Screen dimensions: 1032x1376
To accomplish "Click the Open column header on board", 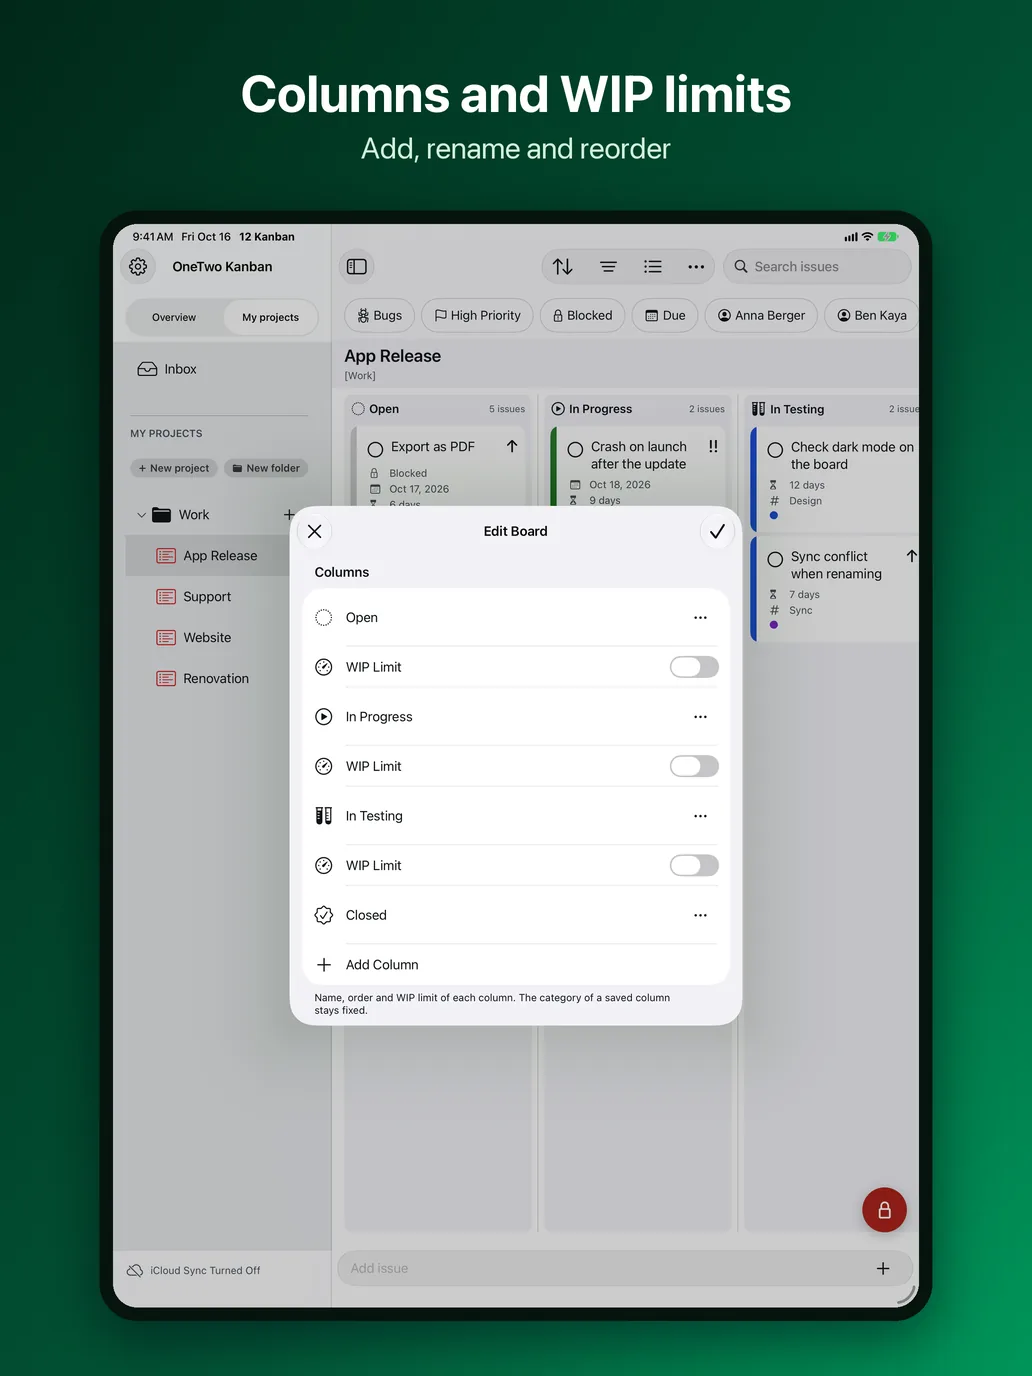I will (x=438, y=409).
